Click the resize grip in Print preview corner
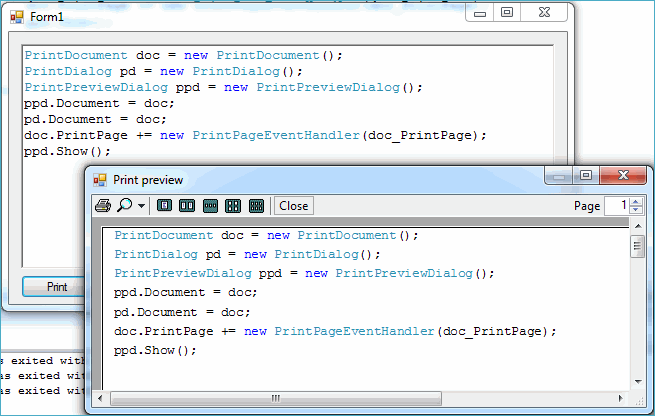Viewport: 655px width, 416px height. coord(639,401)
